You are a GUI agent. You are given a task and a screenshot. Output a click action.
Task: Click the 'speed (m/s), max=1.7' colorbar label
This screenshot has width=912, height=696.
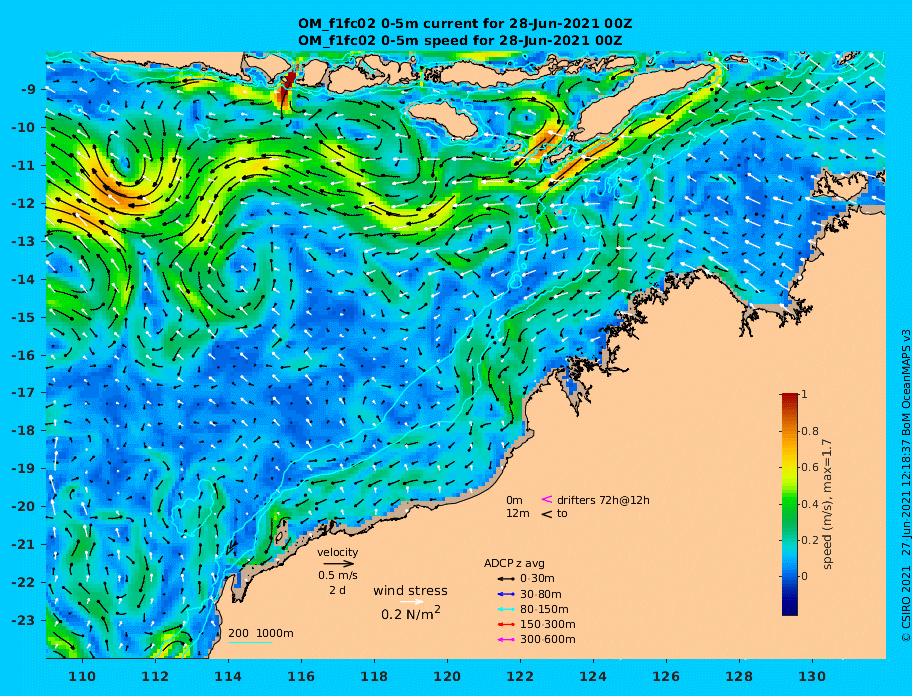tap(826, 504)
